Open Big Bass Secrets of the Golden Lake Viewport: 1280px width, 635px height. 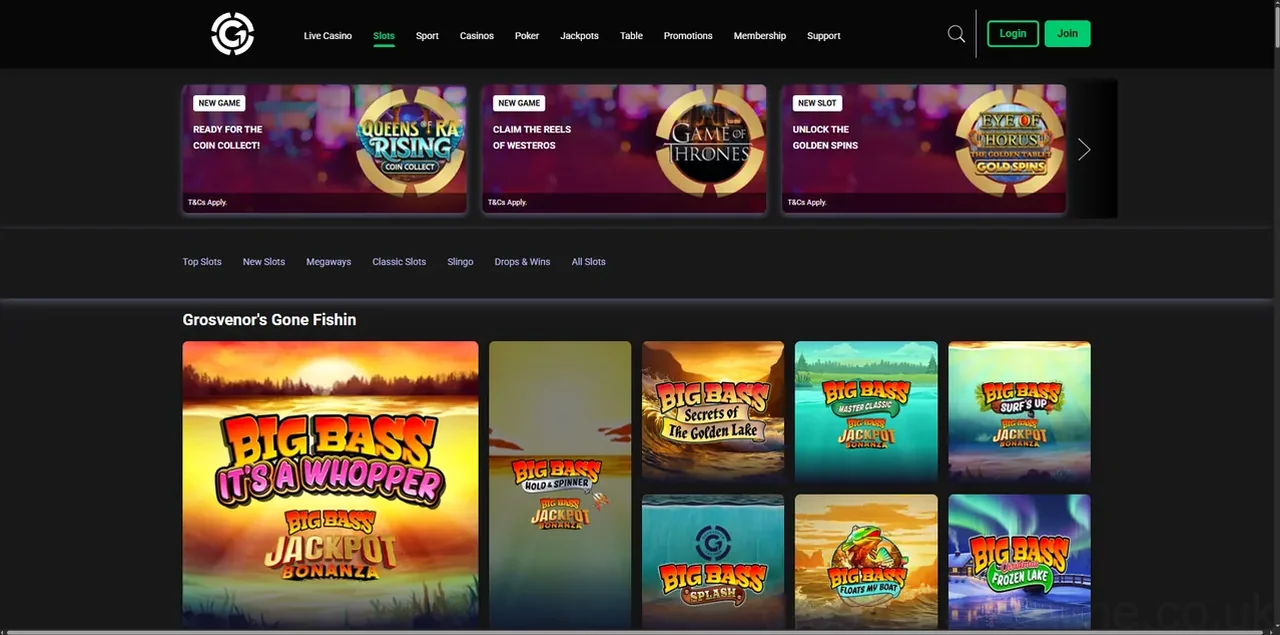[713, 411]
